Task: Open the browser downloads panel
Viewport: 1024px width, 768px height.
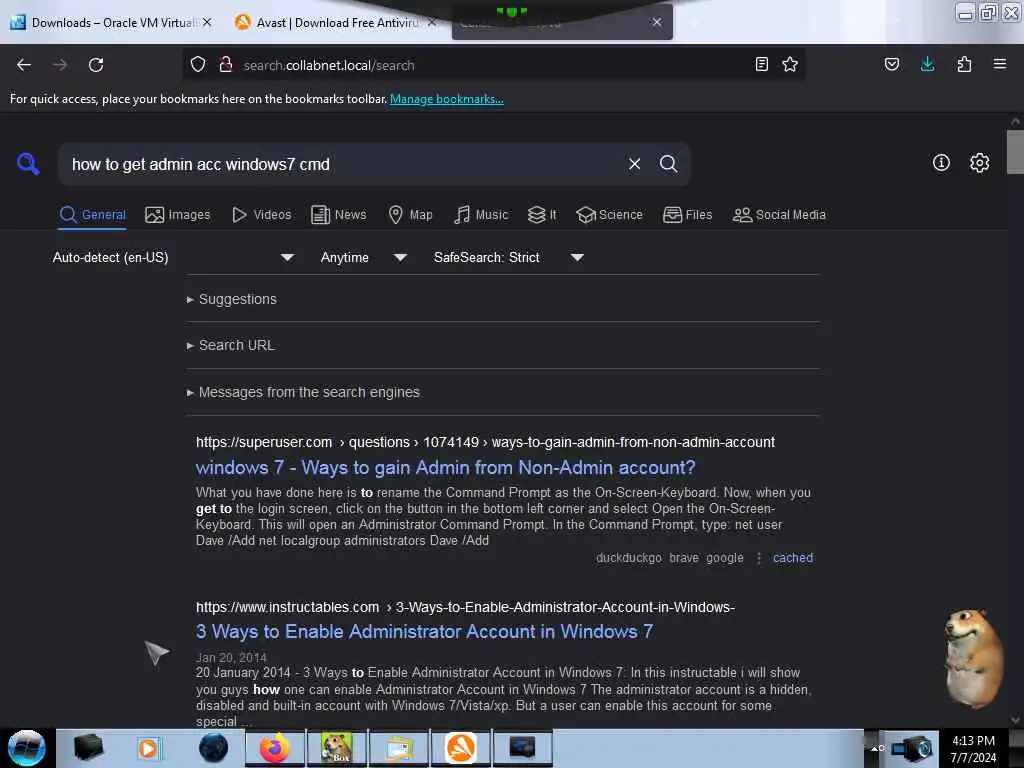Action: [x=927, y=64]
